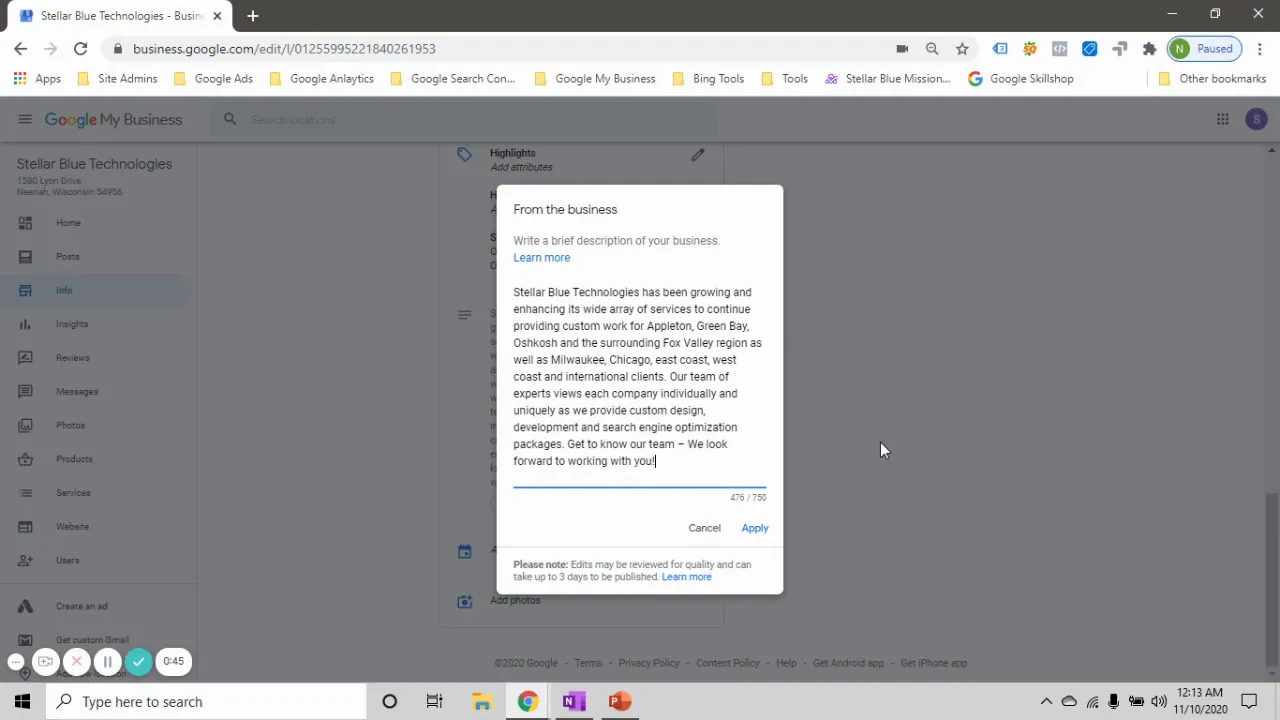Open the purple account avatar
1280x720 pixels.
coord(1256,119)
